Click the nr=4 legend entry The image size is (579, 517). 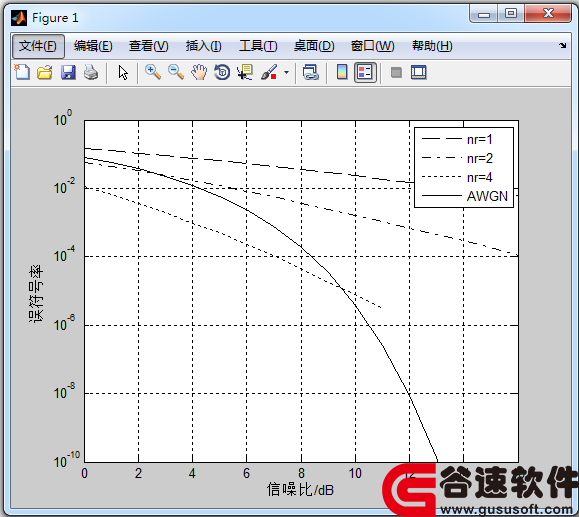click(x=457, y=177)
